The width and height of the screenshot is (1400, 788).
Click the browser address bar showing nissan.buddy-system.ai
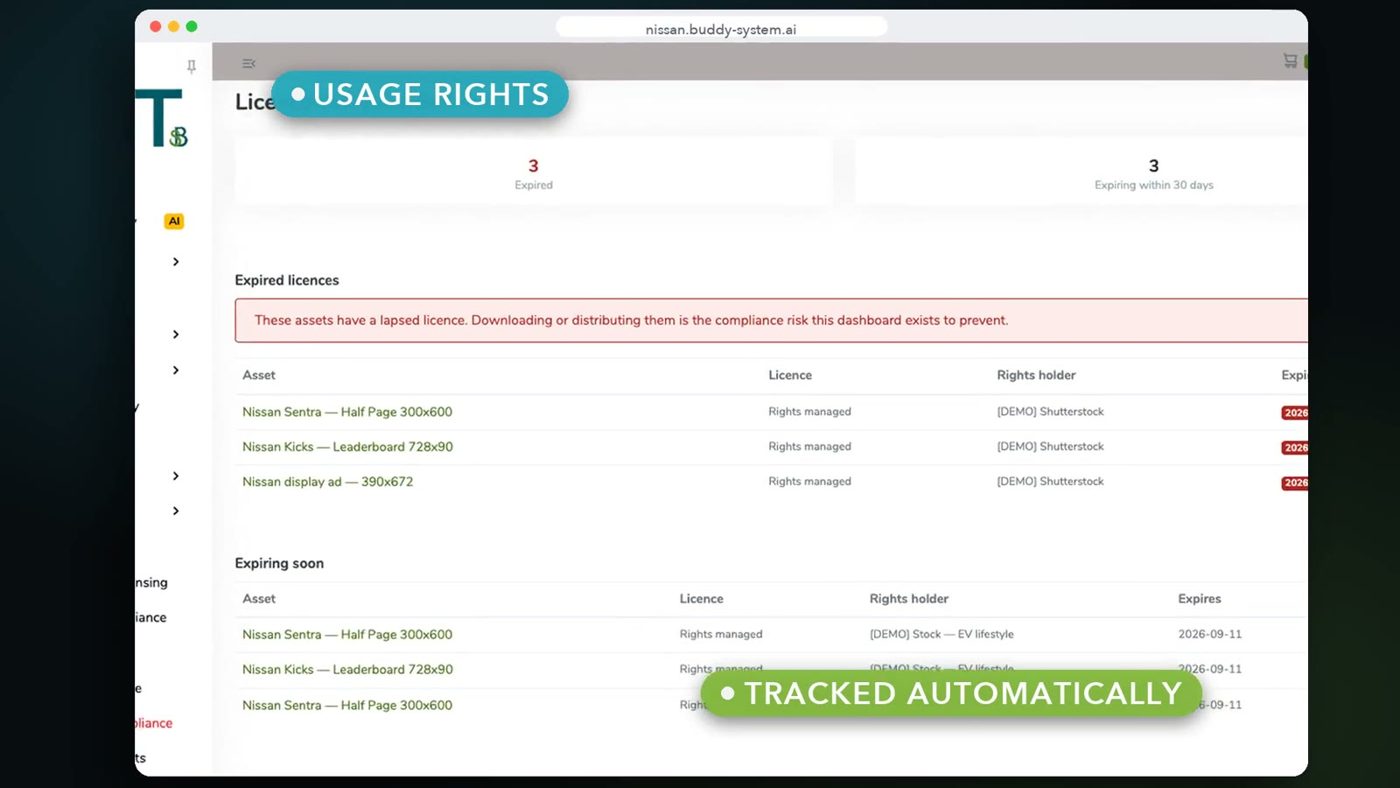(x=721, y=29)
